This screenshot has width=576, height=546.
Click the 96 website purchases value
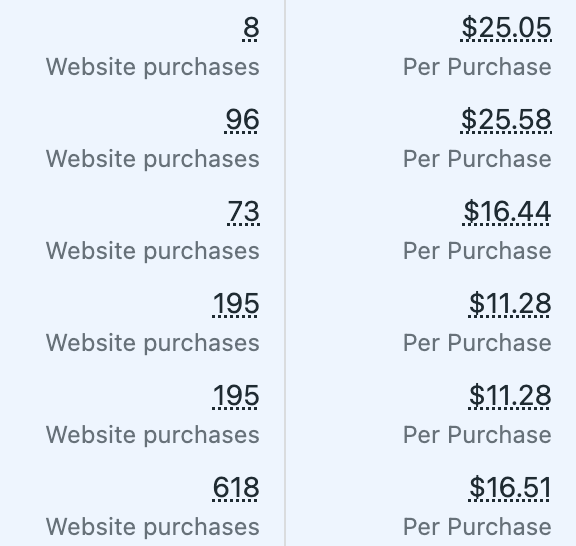point(242,120)
